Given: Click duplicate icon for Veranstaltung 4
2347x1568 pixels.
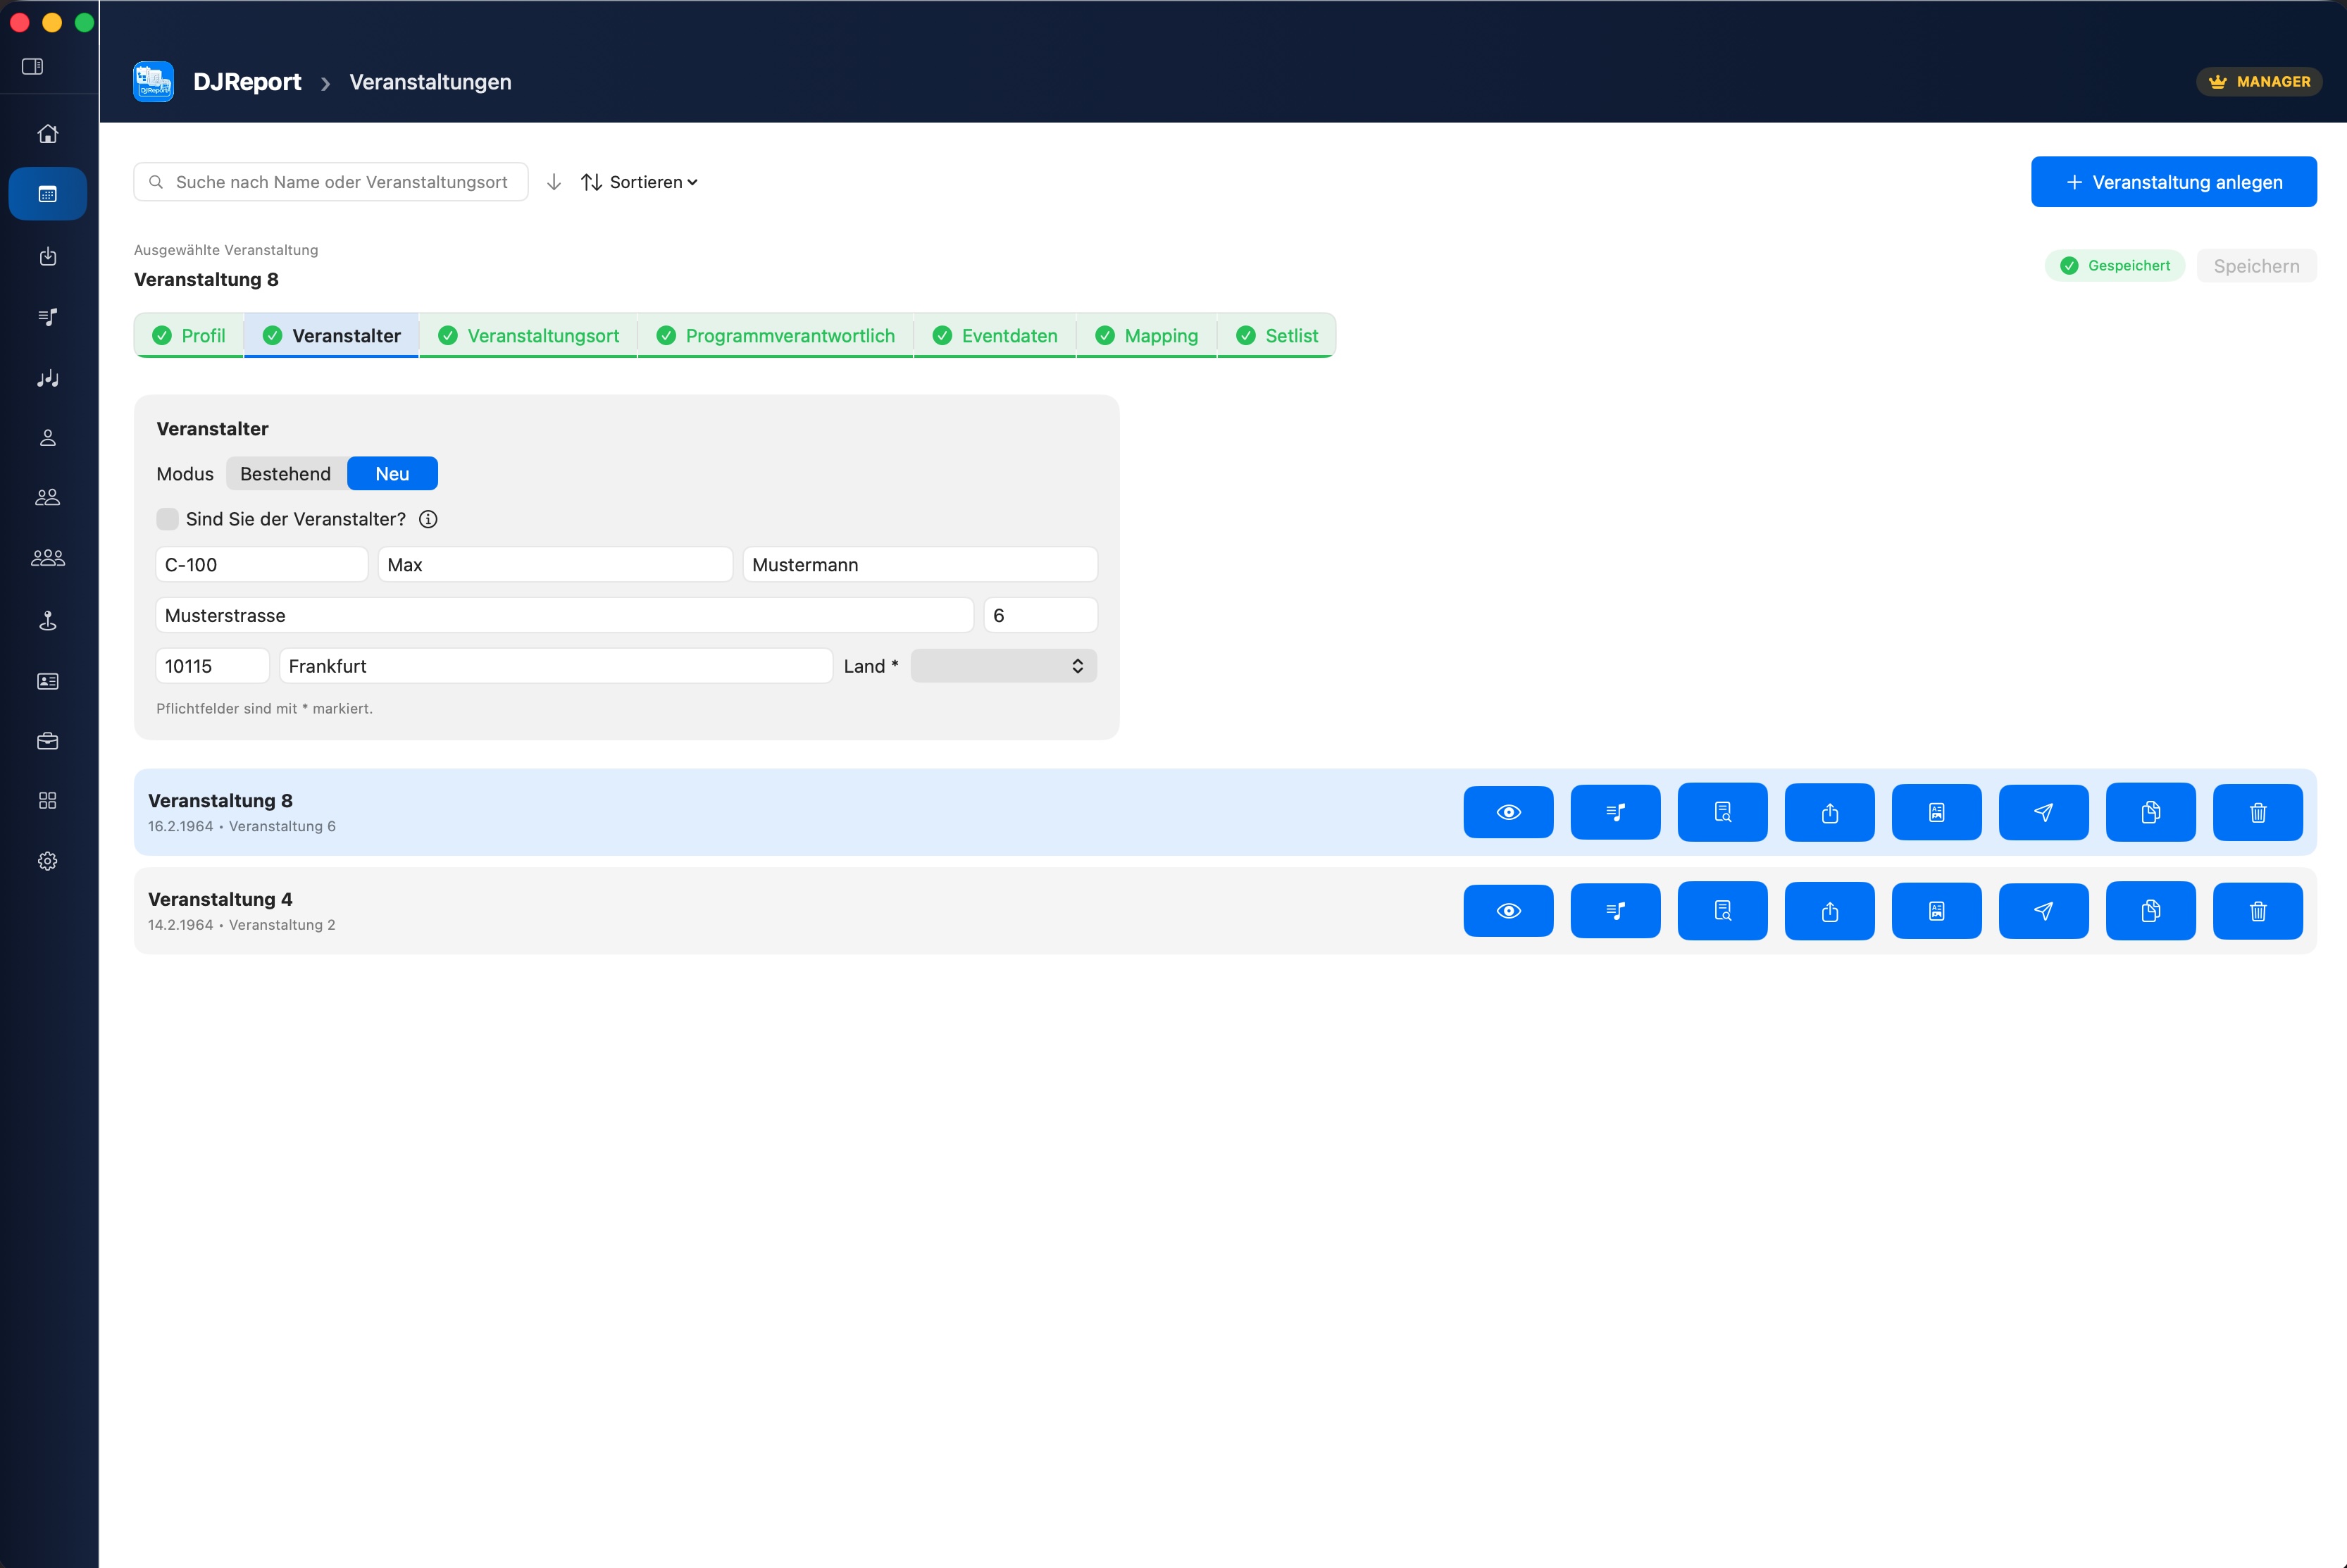Looking at the screenshot, I should (x=2150, y=911).
